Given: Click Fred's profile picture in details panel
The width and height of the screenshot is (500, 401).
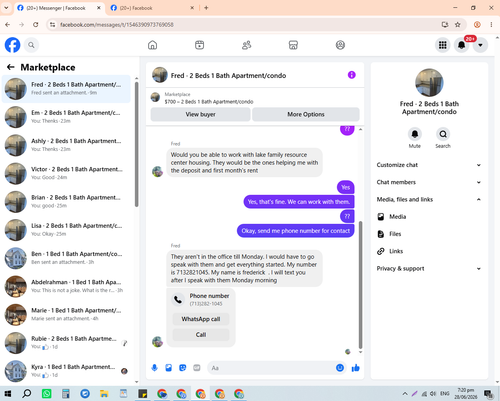Looking at the screenshot, I should coord(429,83).
